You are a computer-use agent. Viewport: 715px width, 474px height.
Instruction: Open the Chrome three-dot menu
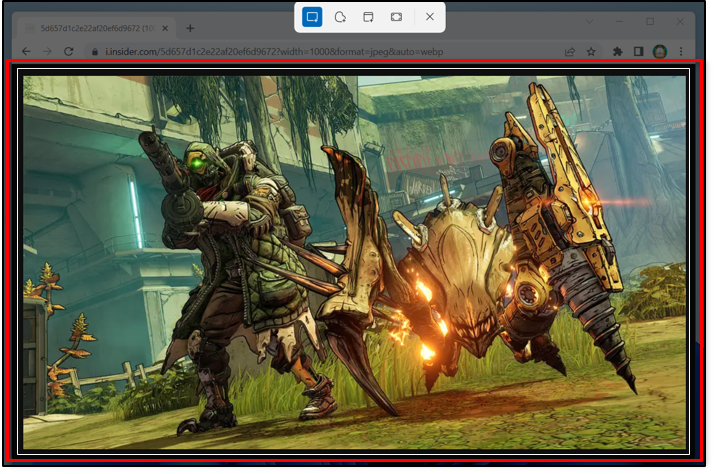[x=681, y=51]
